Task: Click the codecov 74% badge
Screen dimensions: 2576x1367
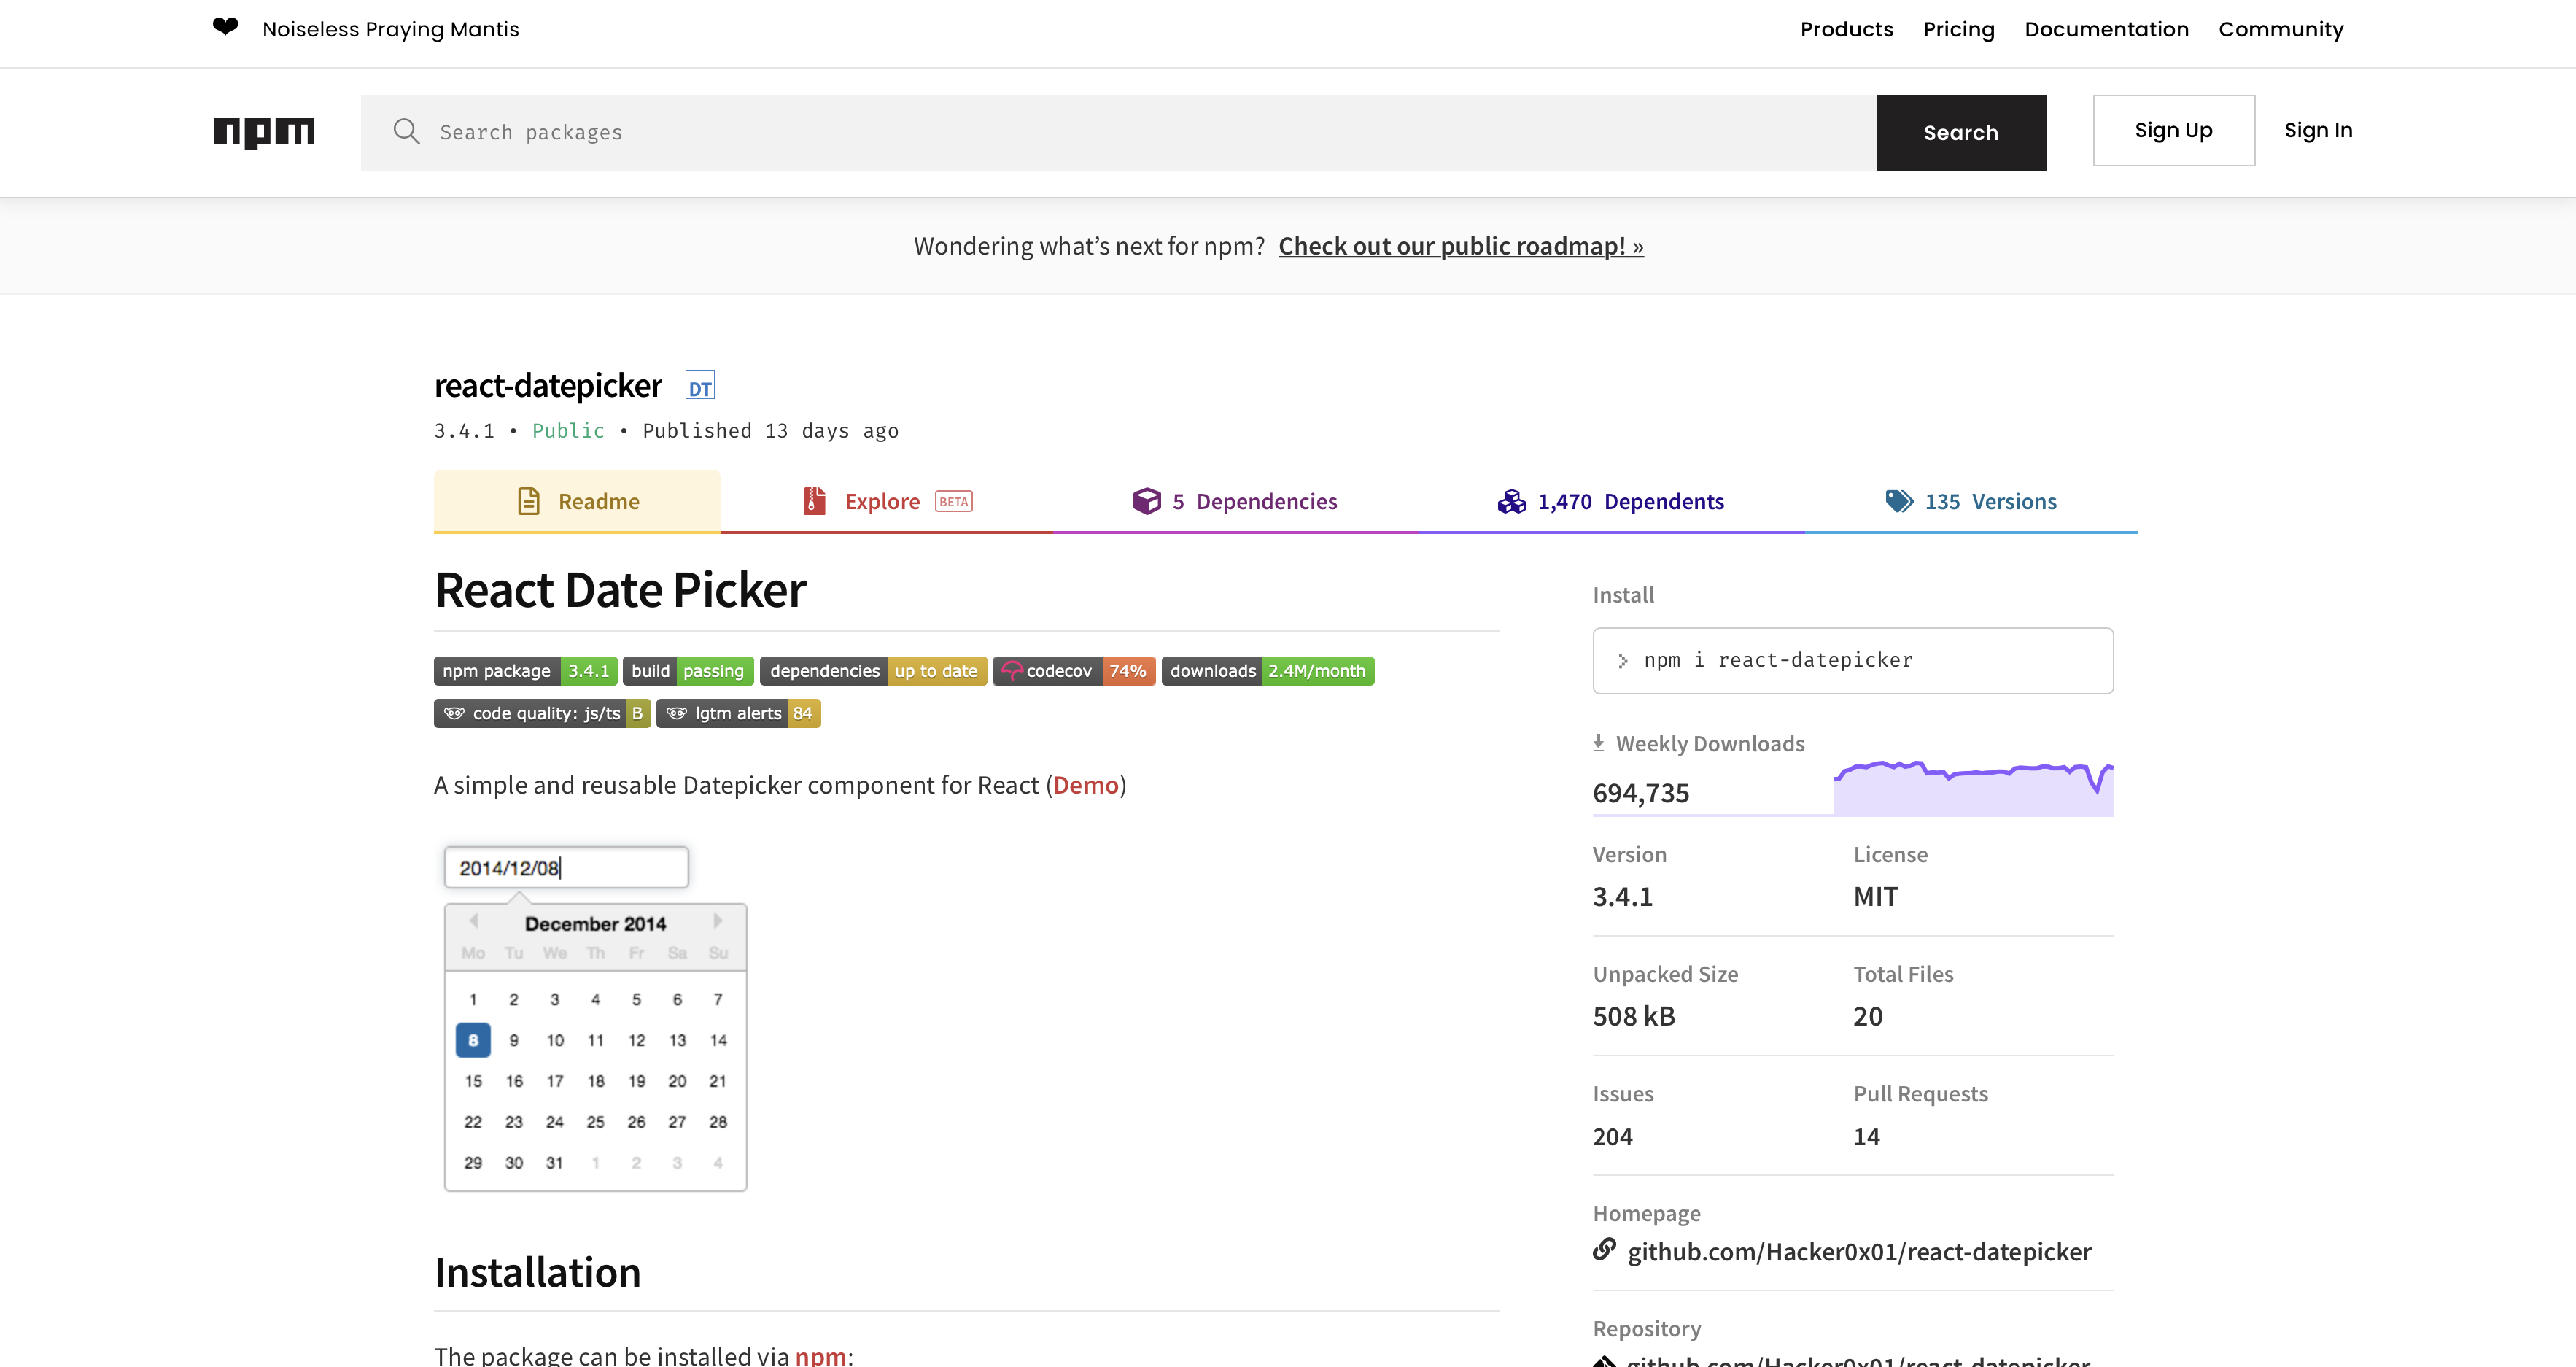Action: tap(1073, 671)
